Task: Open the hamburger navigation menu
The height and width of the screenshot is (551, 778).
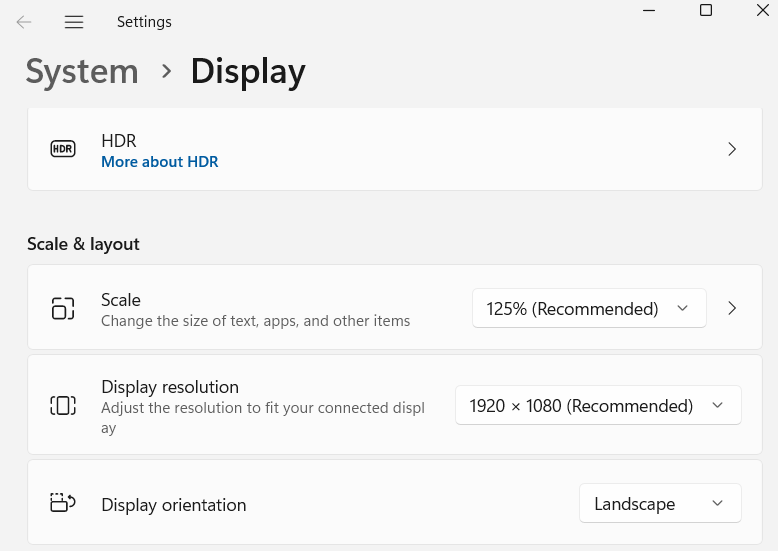Action: point(74,22)
